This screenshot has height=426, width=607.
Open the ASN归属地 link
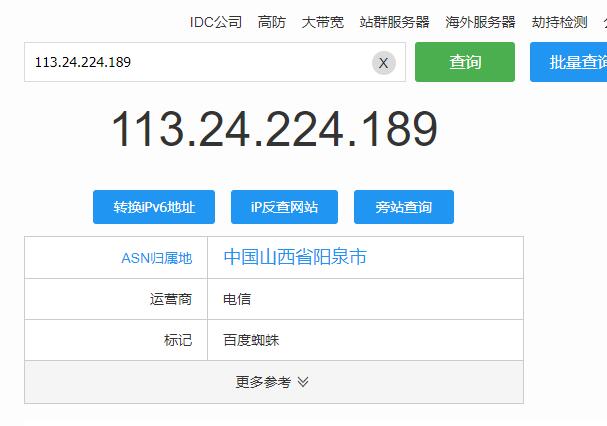[157, 258]
